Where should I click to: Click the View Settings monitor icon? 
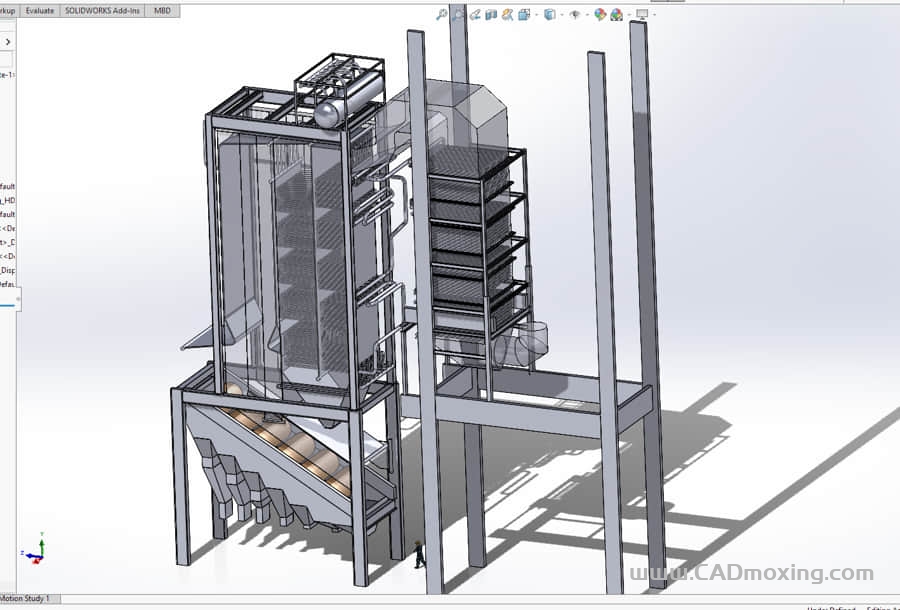641,14
